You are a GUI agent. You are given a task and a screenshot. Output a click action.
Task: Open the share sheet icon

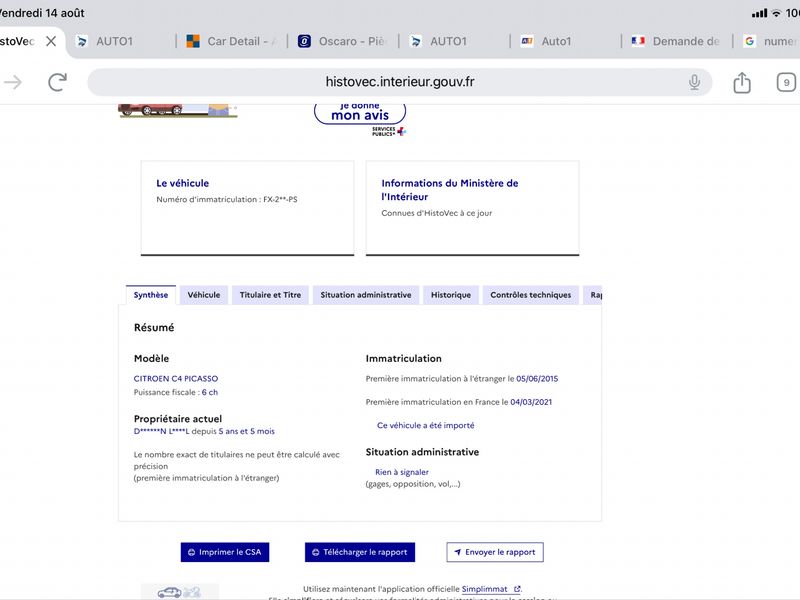click(742, 82)
